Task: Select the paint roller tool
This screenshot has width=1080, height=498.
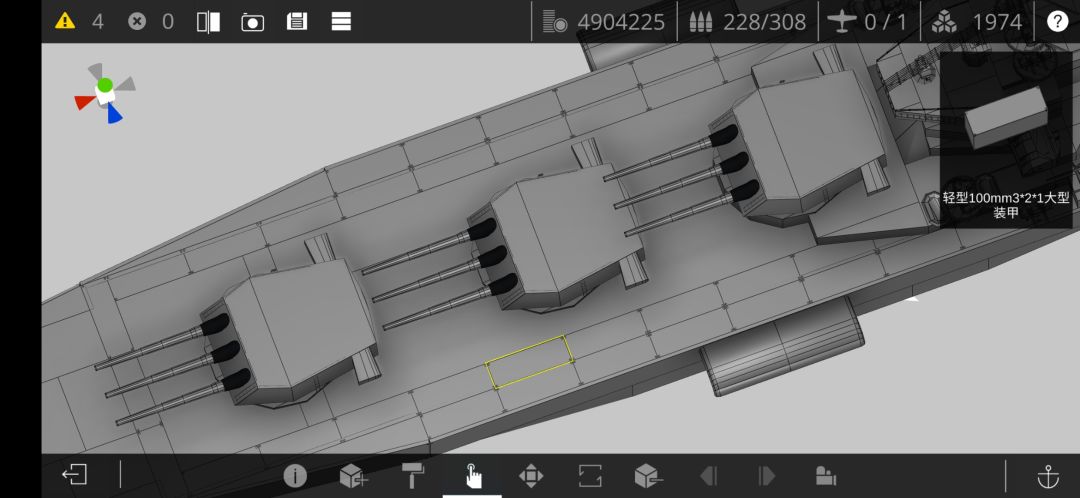Action: click(413, 476)
